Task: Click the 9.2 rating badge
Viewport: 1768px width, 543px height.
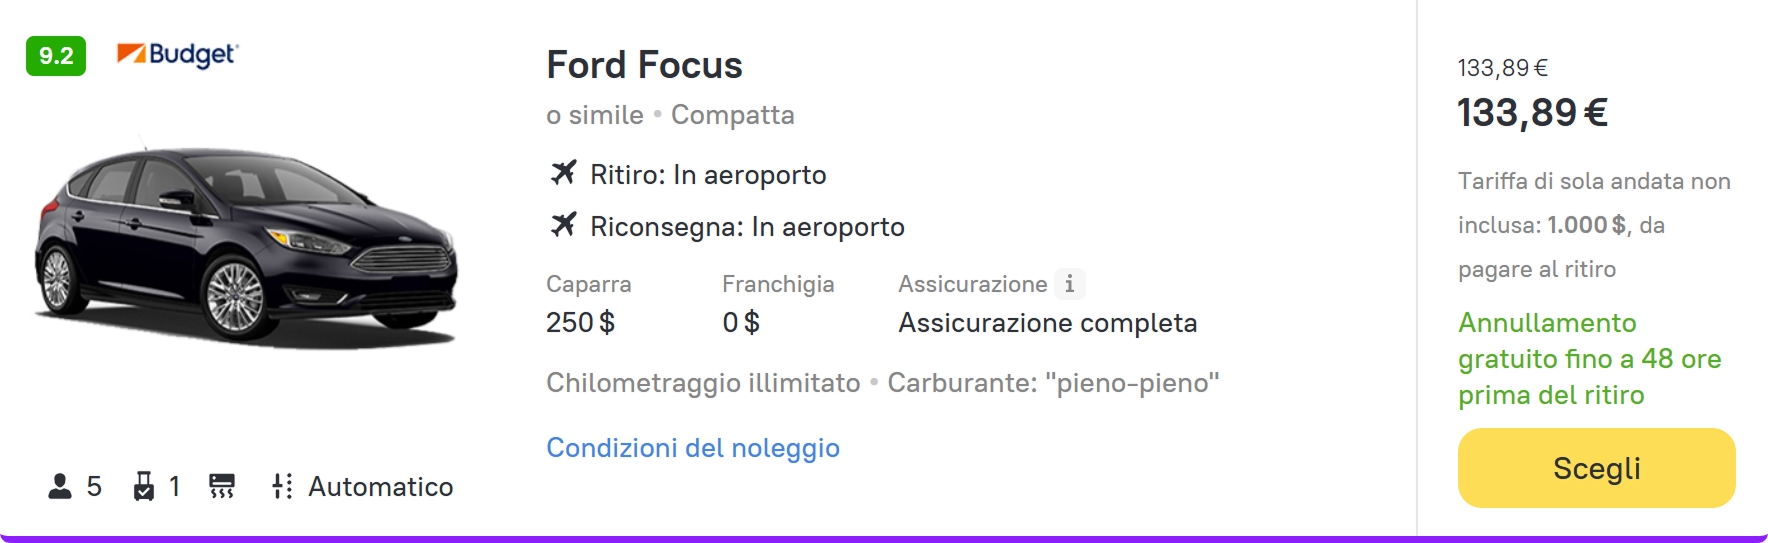Action: [x=56, y=56]
